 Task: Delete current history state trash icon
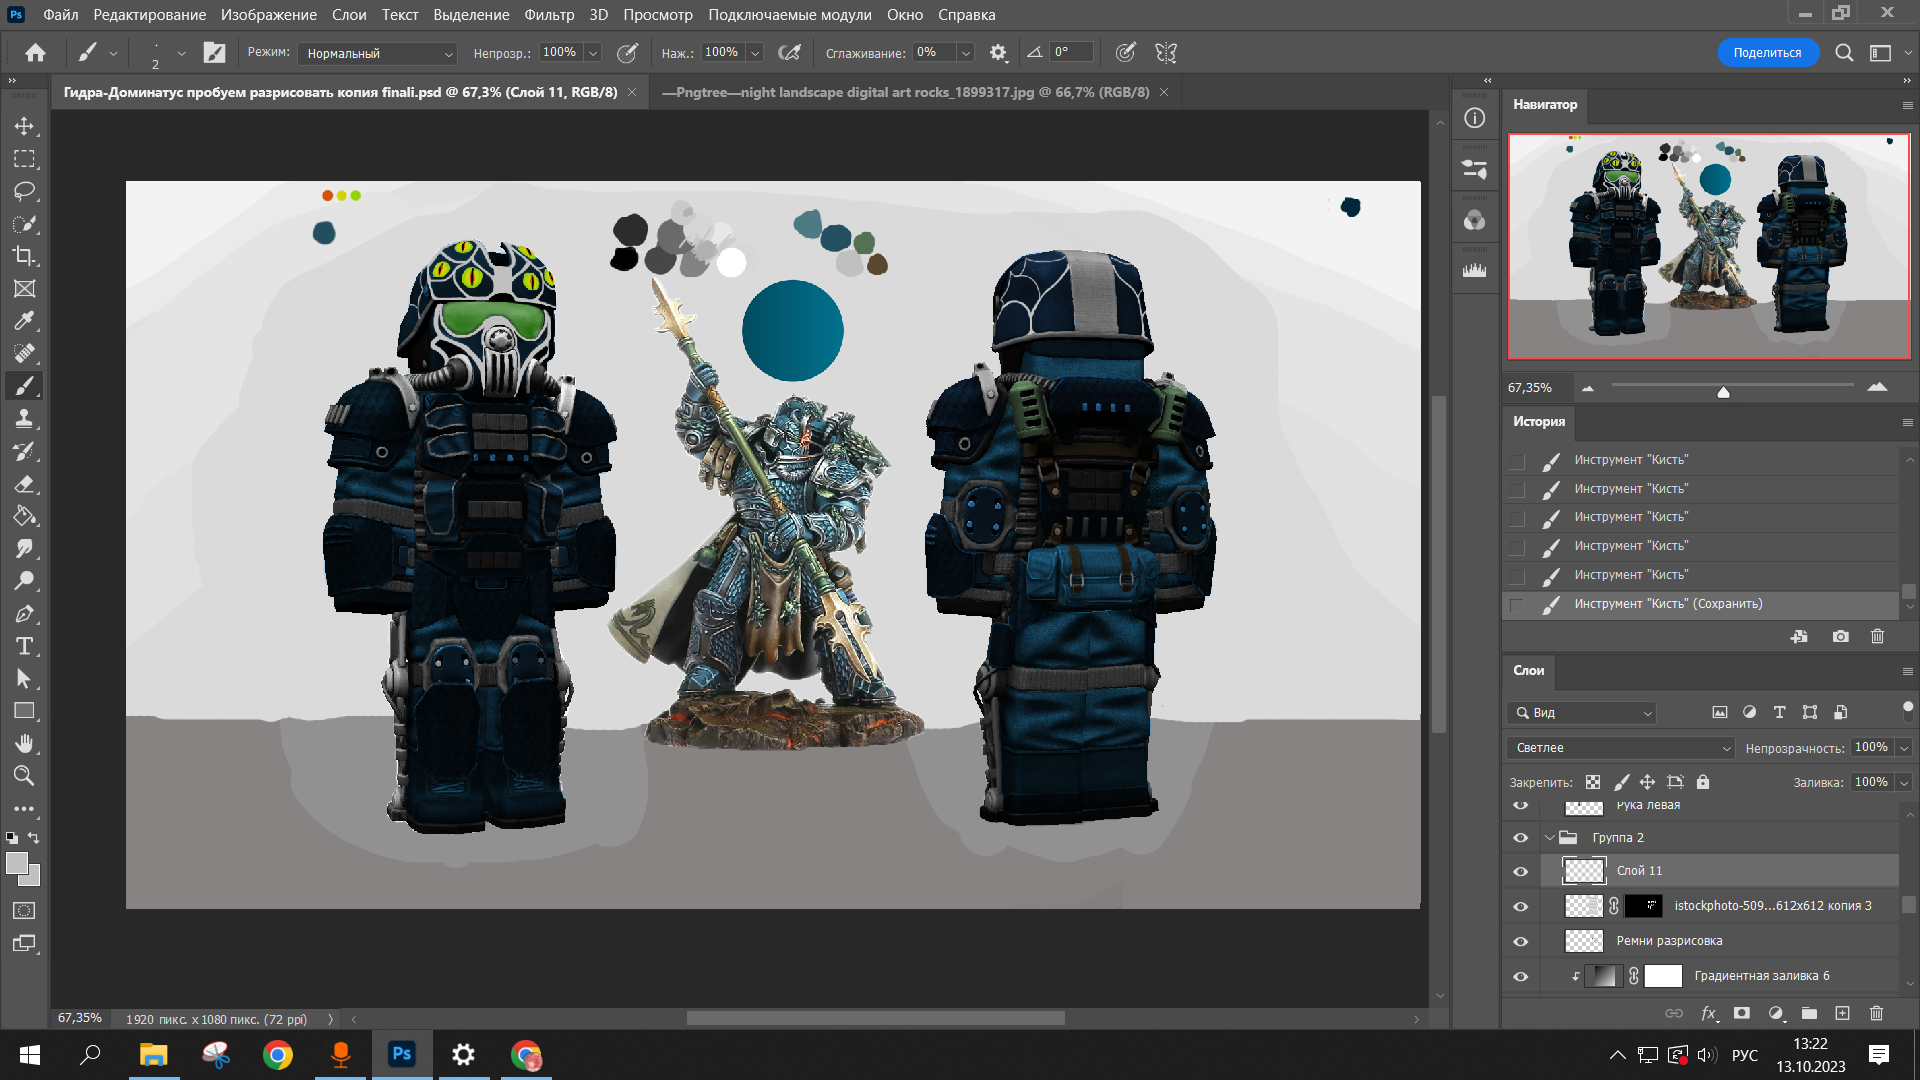[x=1877, y=637]
